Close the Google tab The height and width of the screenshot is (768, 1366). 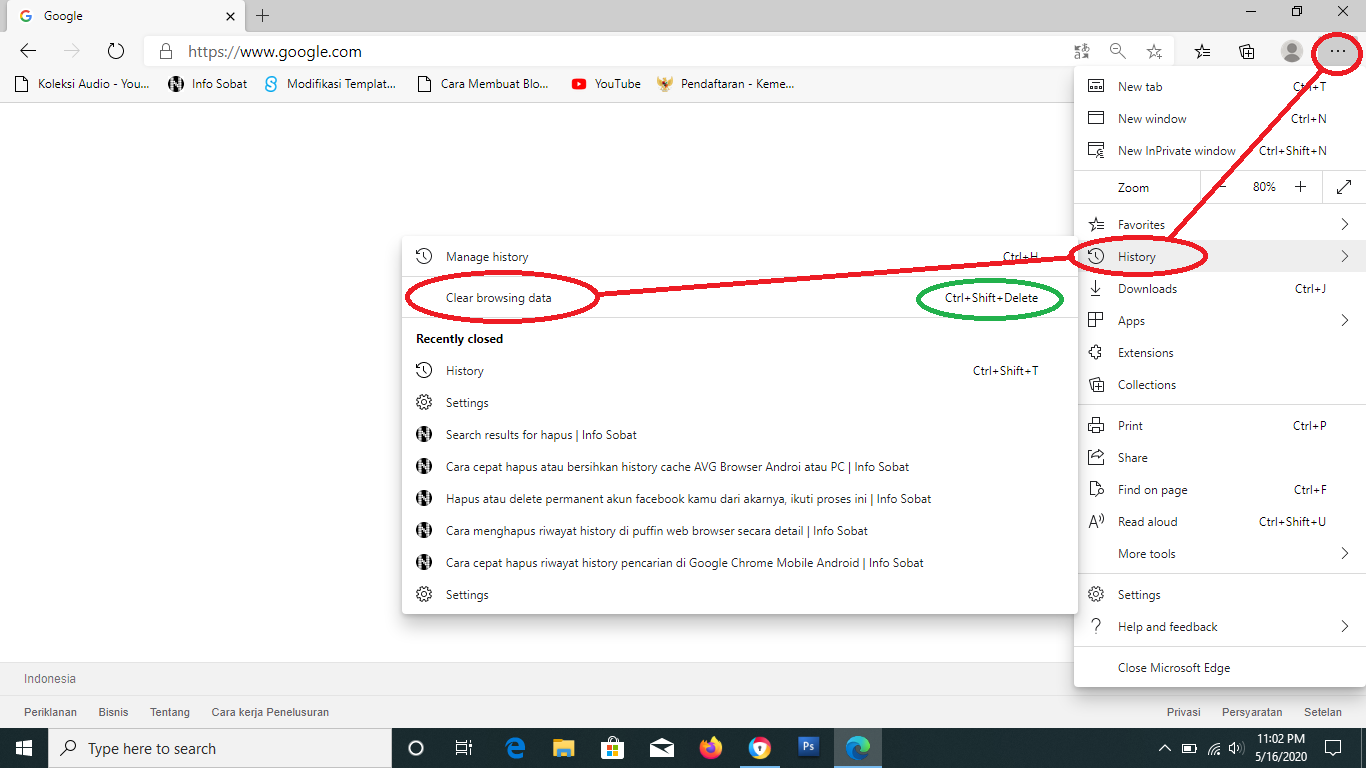point(230,16)
